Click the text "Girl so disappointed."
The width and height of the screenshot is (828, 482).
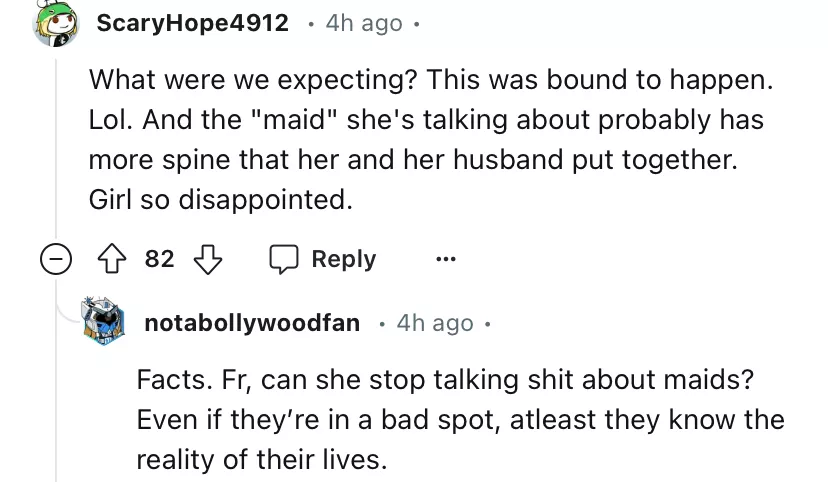[x=221, y=200]
